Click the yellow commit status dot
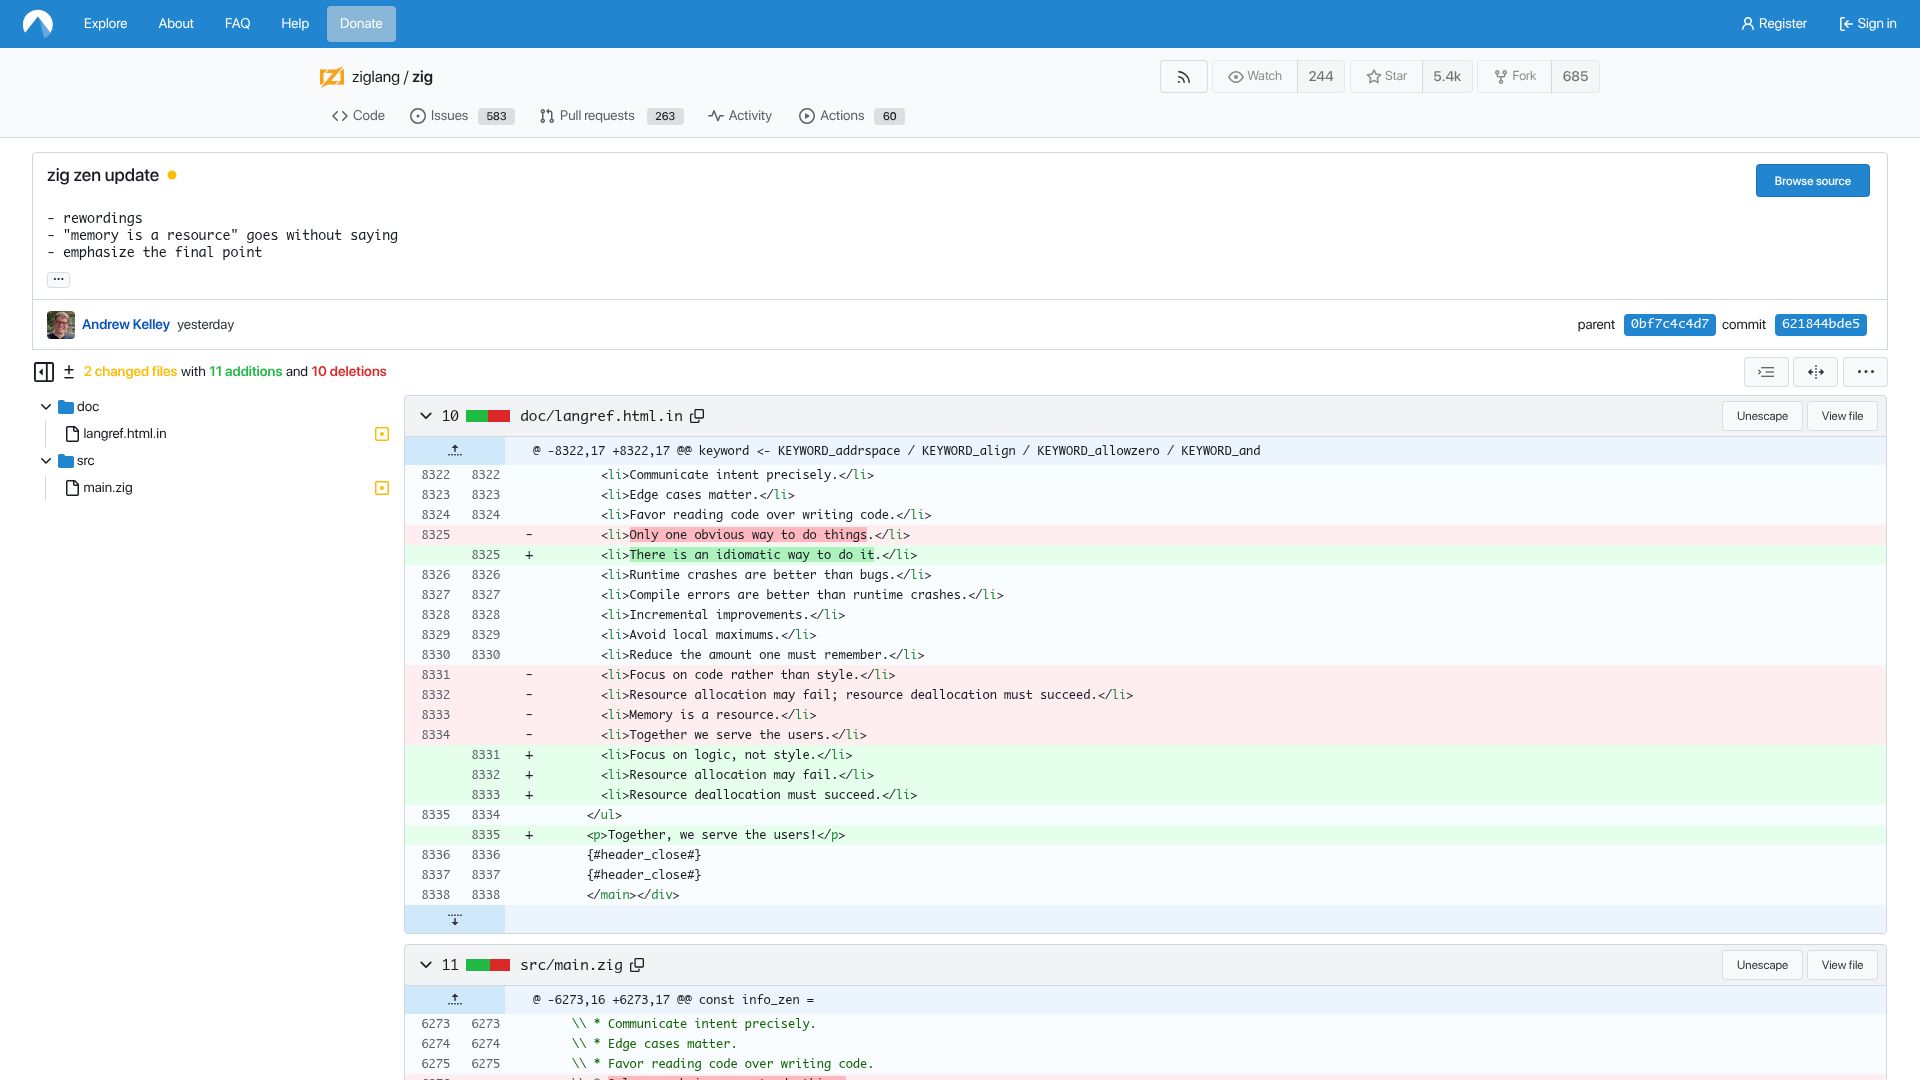This screenshot has height=1080, width=1920. coord(172,175)
